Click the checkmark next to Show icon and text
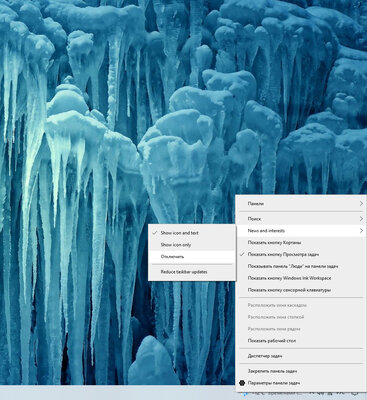The height and width of the screenshot is (400, 367). (154, 233)
